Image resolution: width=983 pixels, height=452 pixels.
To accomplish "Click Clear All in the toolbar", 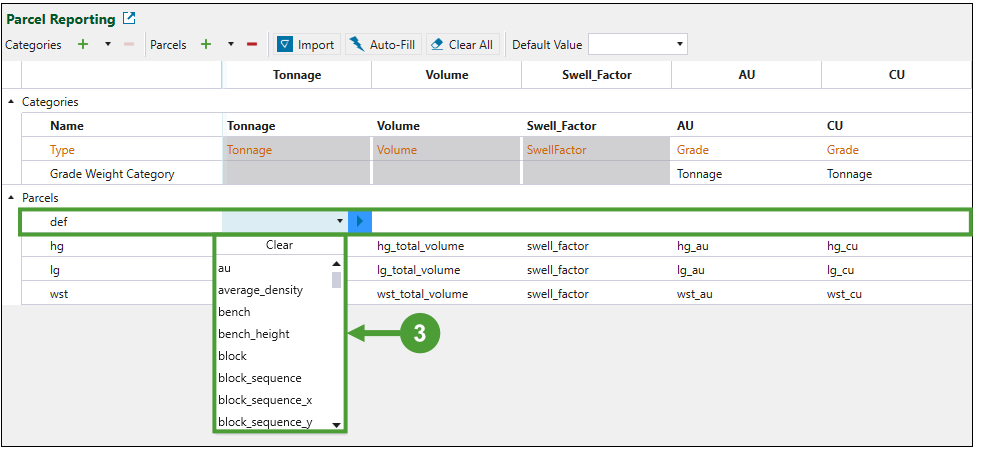I will click(460, 44).
